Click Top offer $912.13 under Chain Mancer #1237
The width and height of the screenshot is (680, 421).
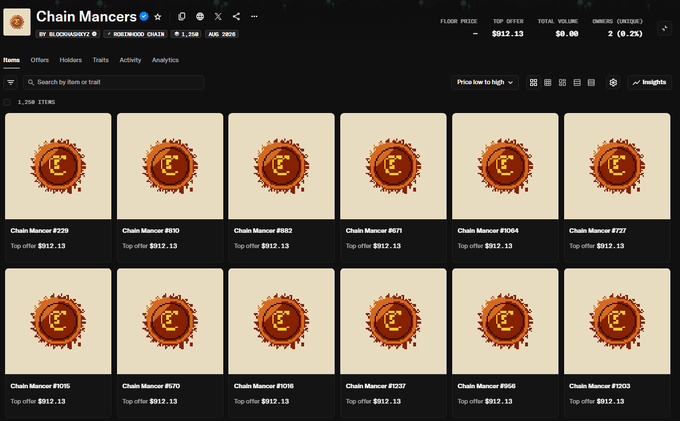coord(373,401)
